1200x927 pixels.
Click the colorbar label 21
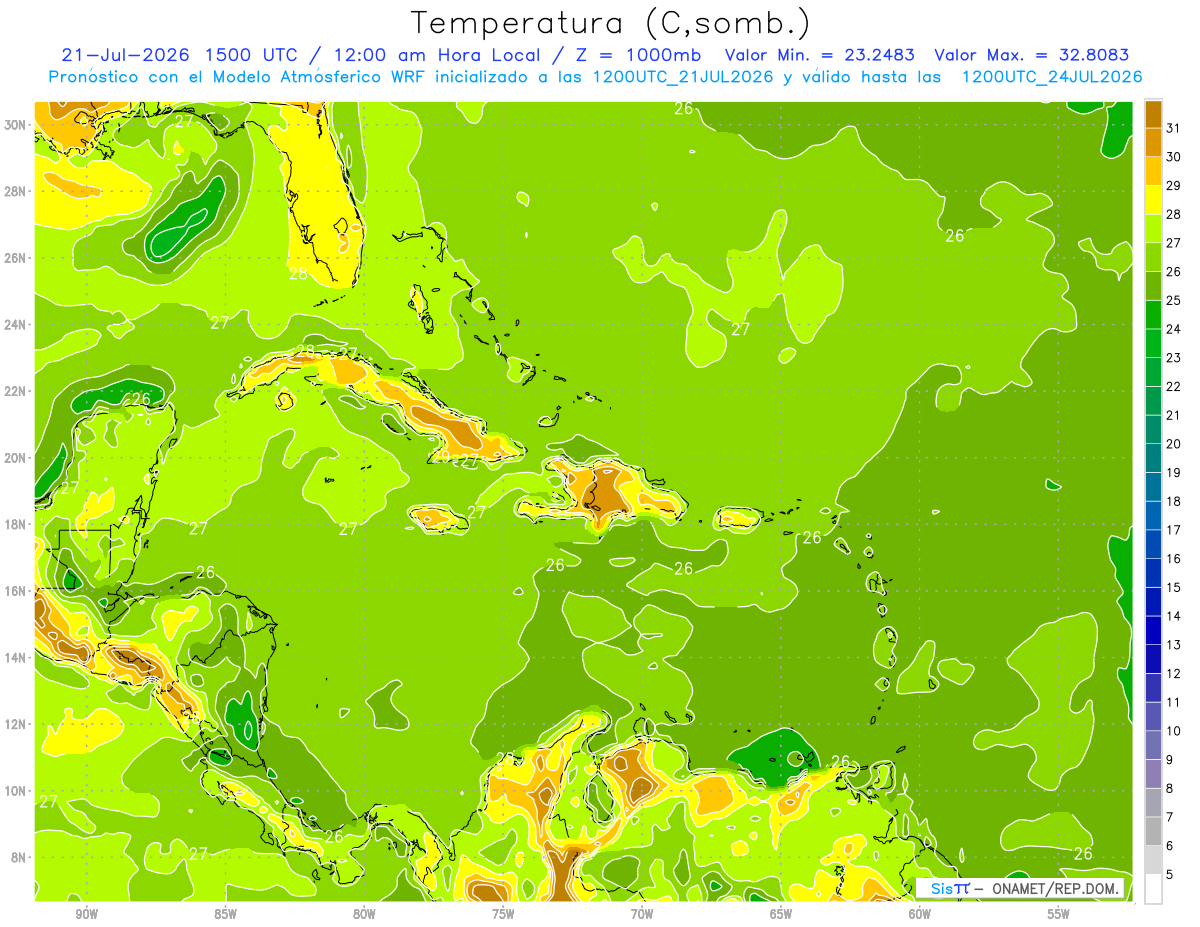coord(1174,415)
